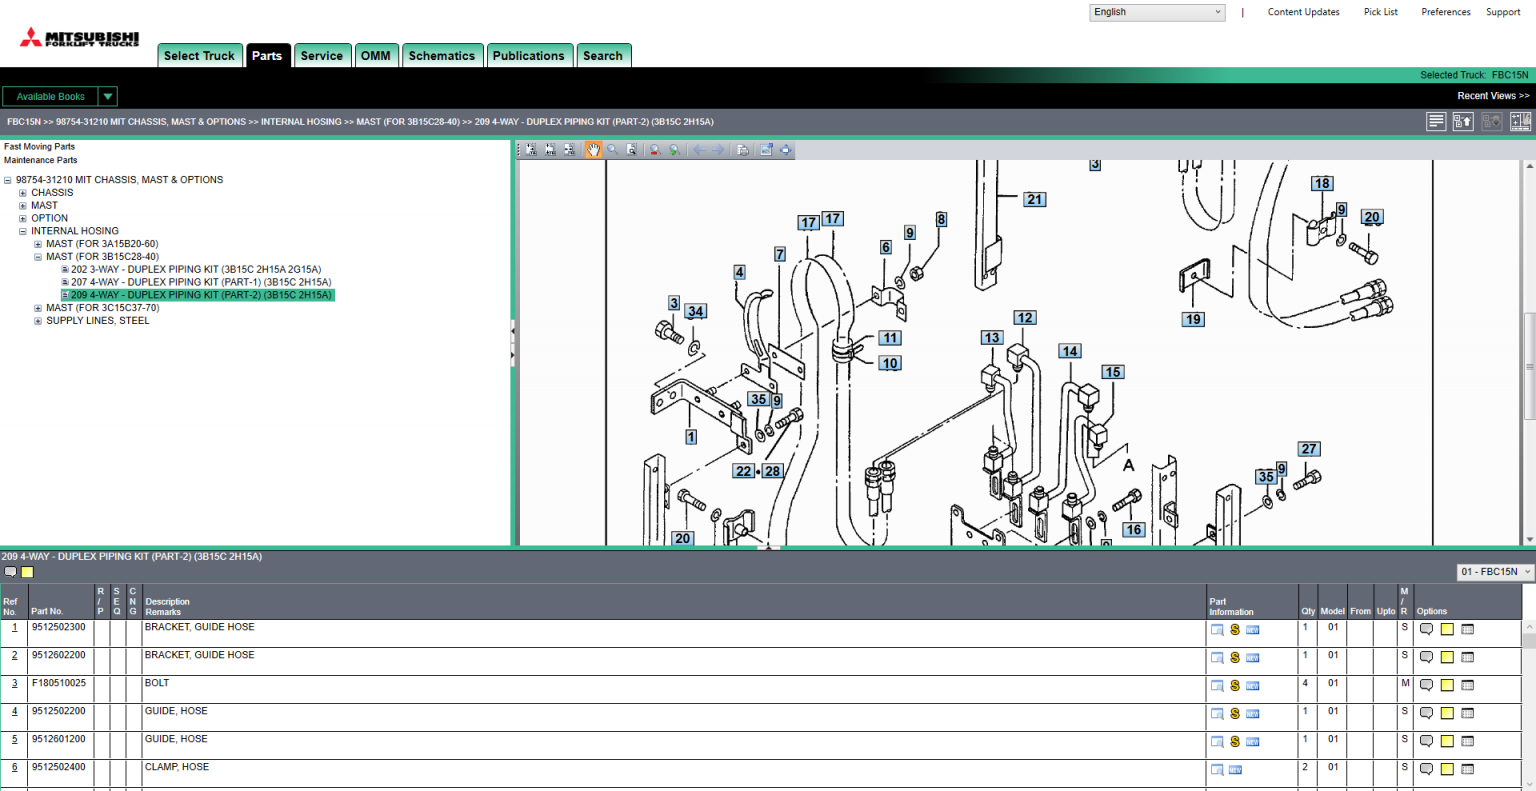Go to the Schematics tab

[442, 56]
